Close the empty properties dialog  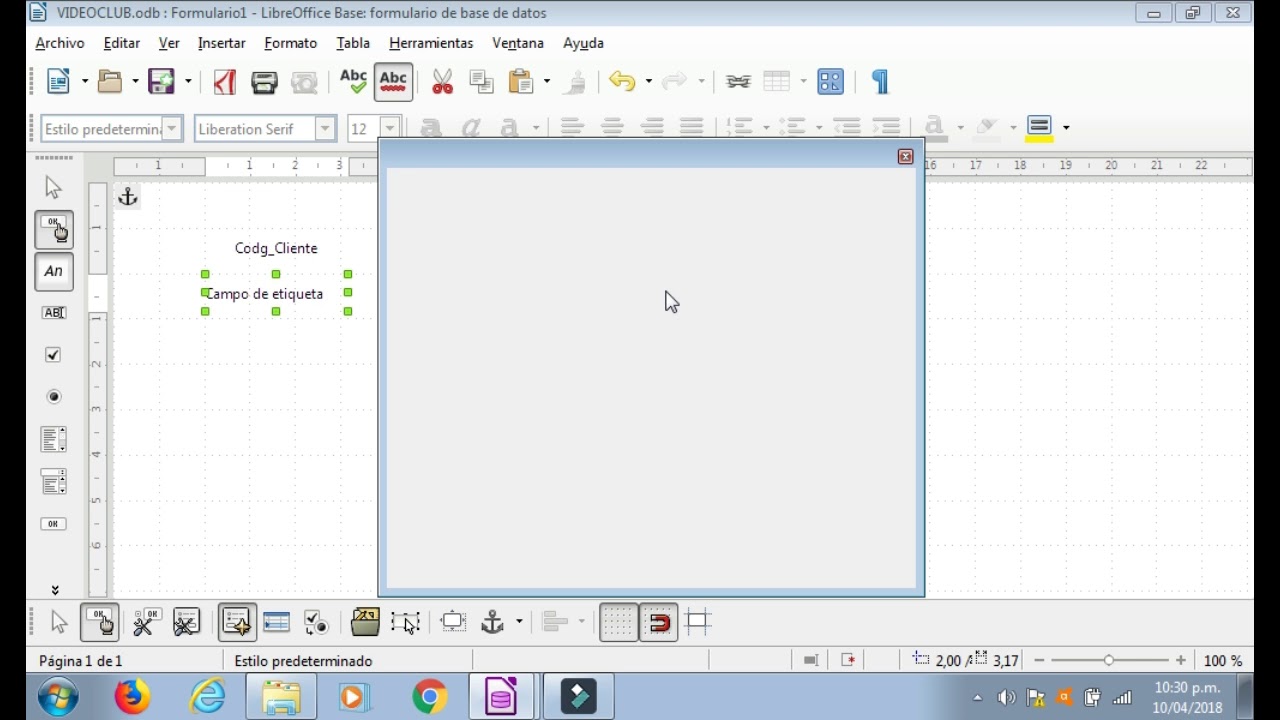[905, 156]
